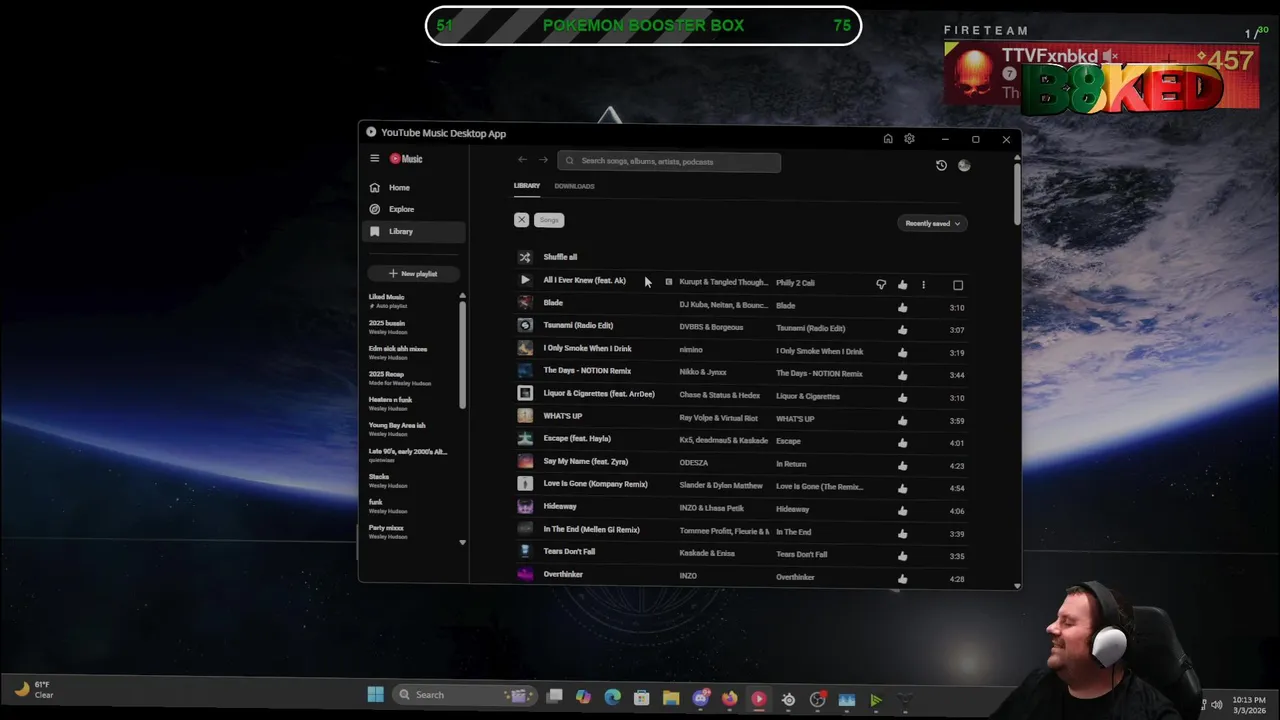Play All I Ever Knew with the play icon
The image size is (1280, 720).
525,280
